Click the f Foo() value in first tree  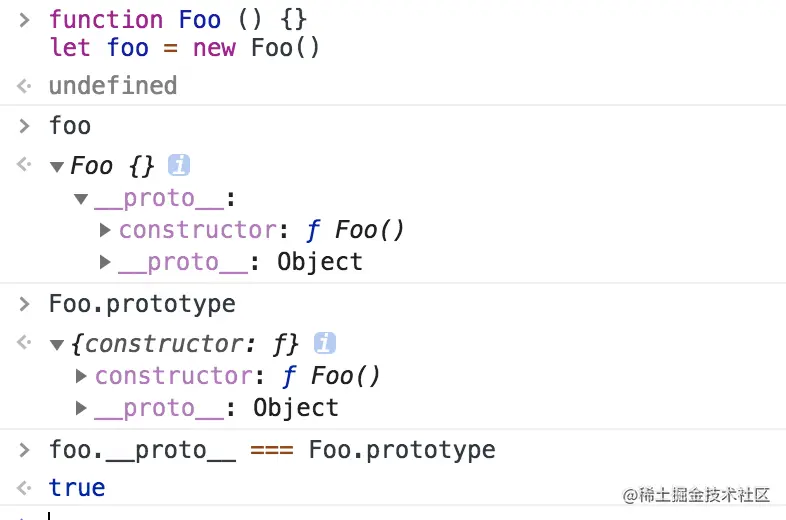coord(355,230)
